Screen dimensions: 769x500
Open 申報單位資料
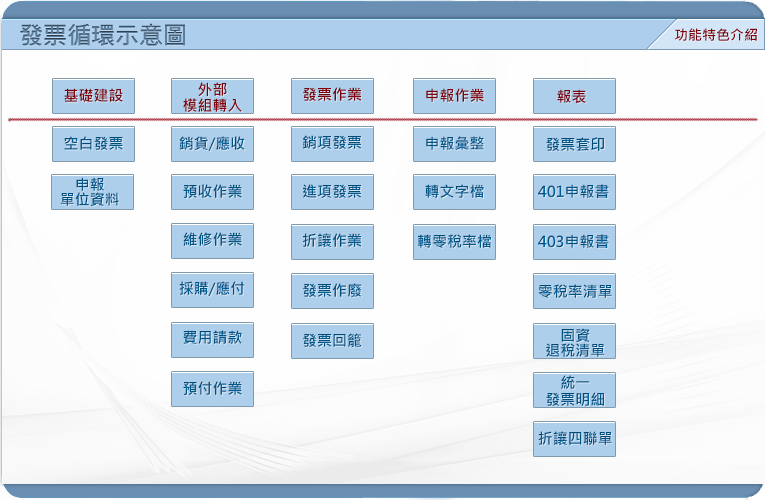coord(92,192)
